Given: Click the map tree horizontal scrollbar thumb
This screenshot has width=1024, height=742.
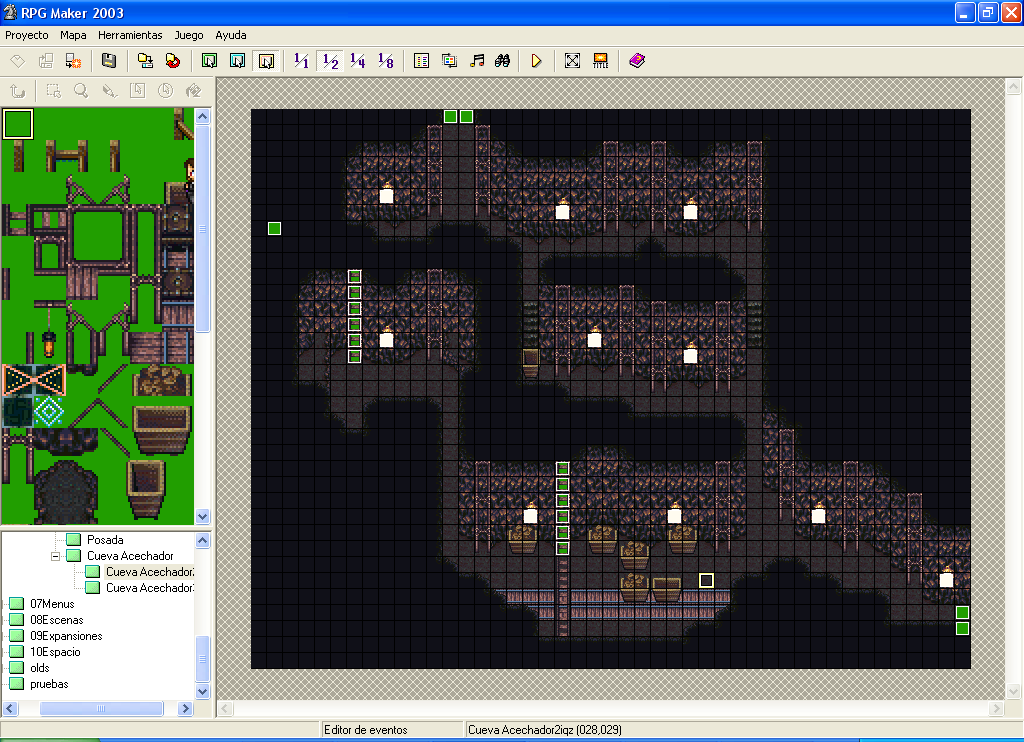Looking at the screenshot, I should click(101, 709).
